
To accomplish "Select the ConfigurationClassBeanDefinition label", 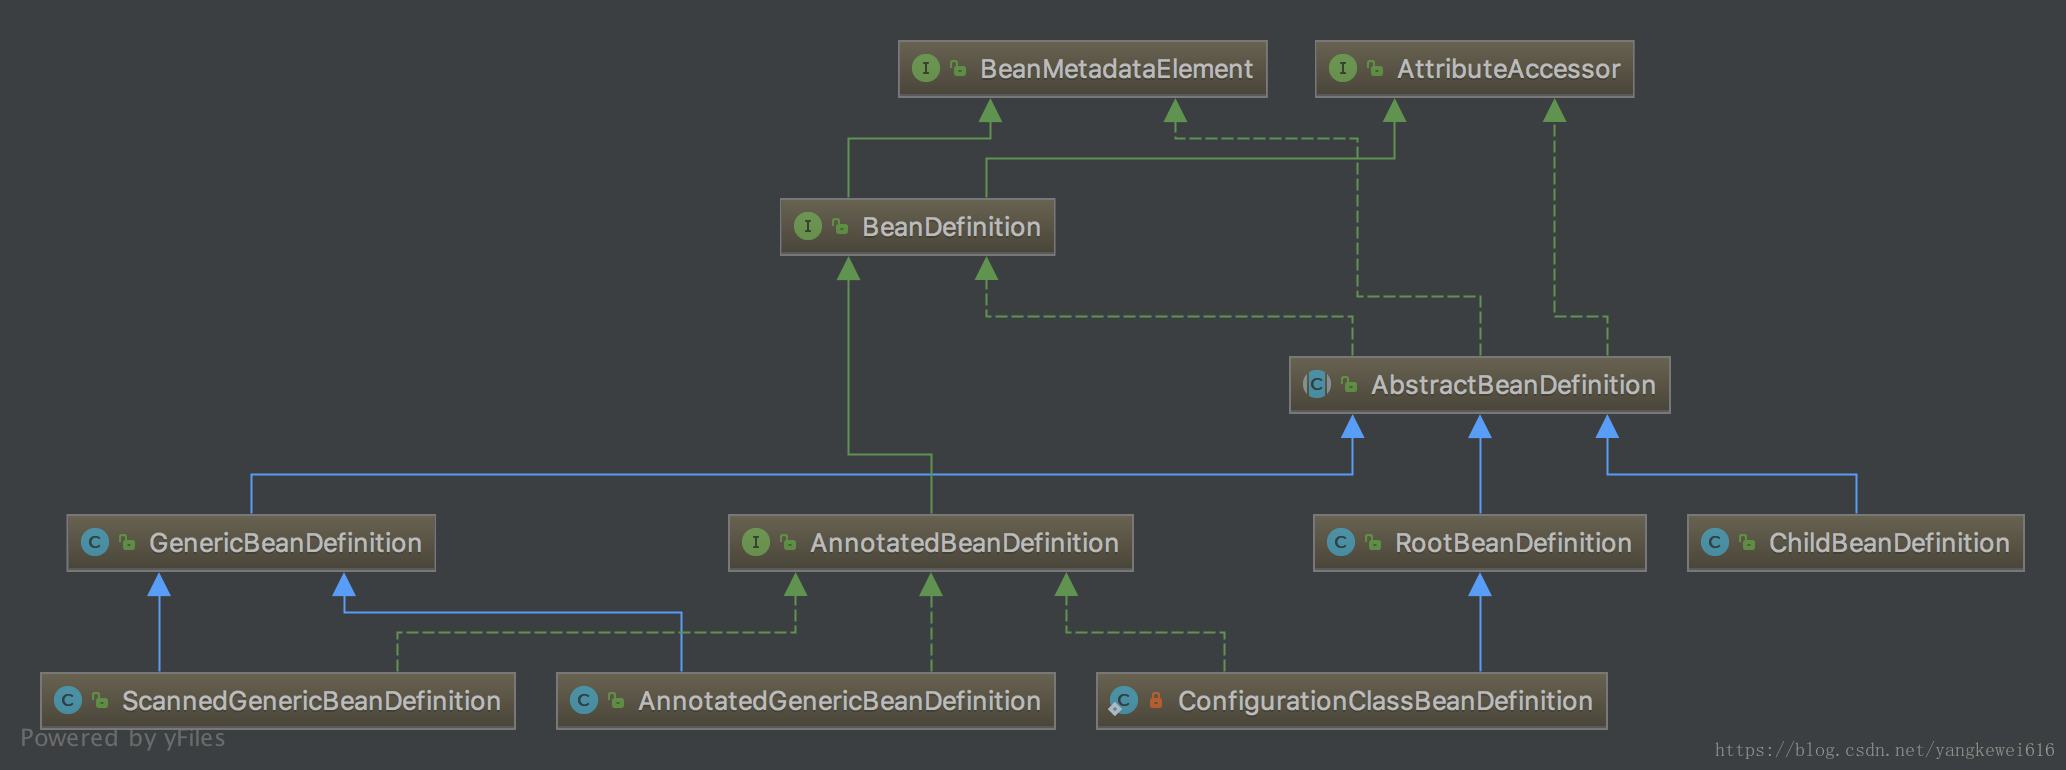I will (x=1385, y=701).
